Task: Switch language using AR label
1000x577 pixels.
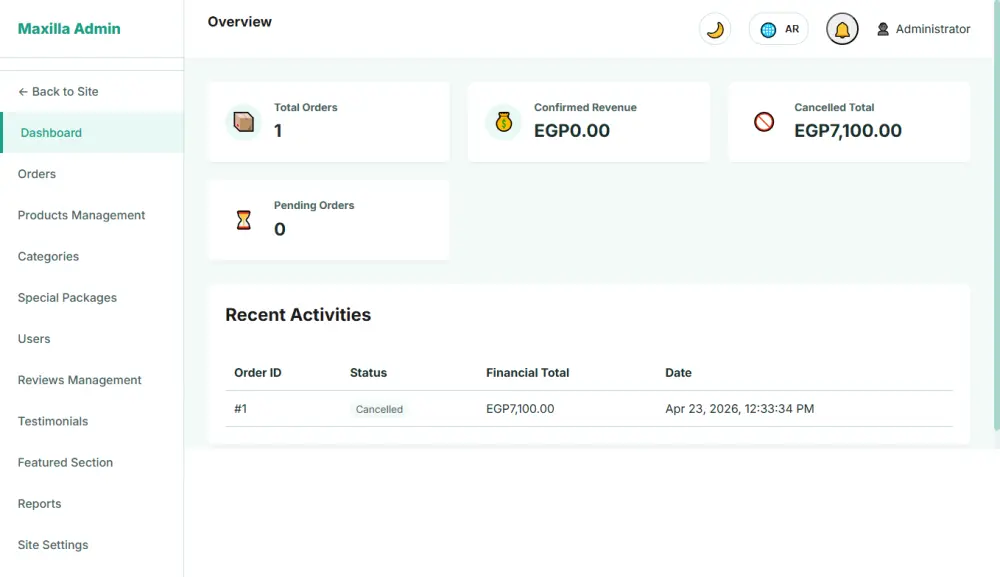Action: [791, 29]
